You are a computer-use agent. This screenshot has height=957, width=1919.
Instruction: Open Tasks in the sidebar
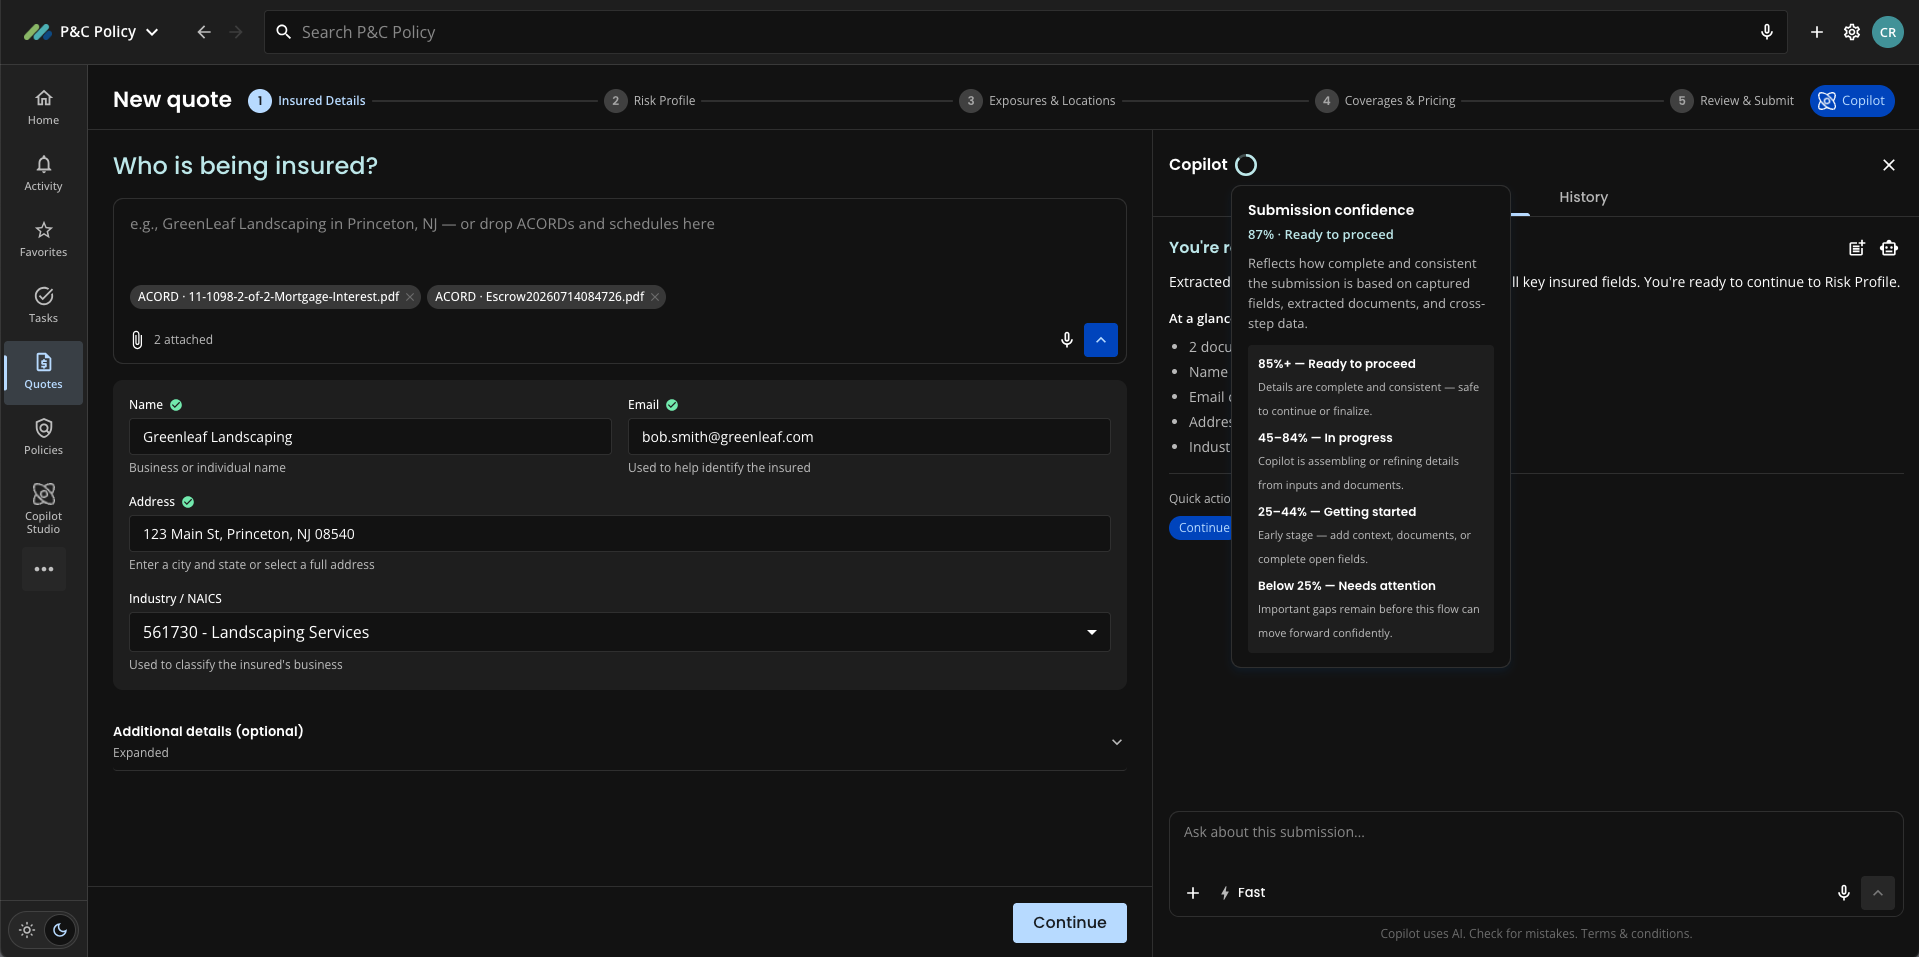coord(43,305)
